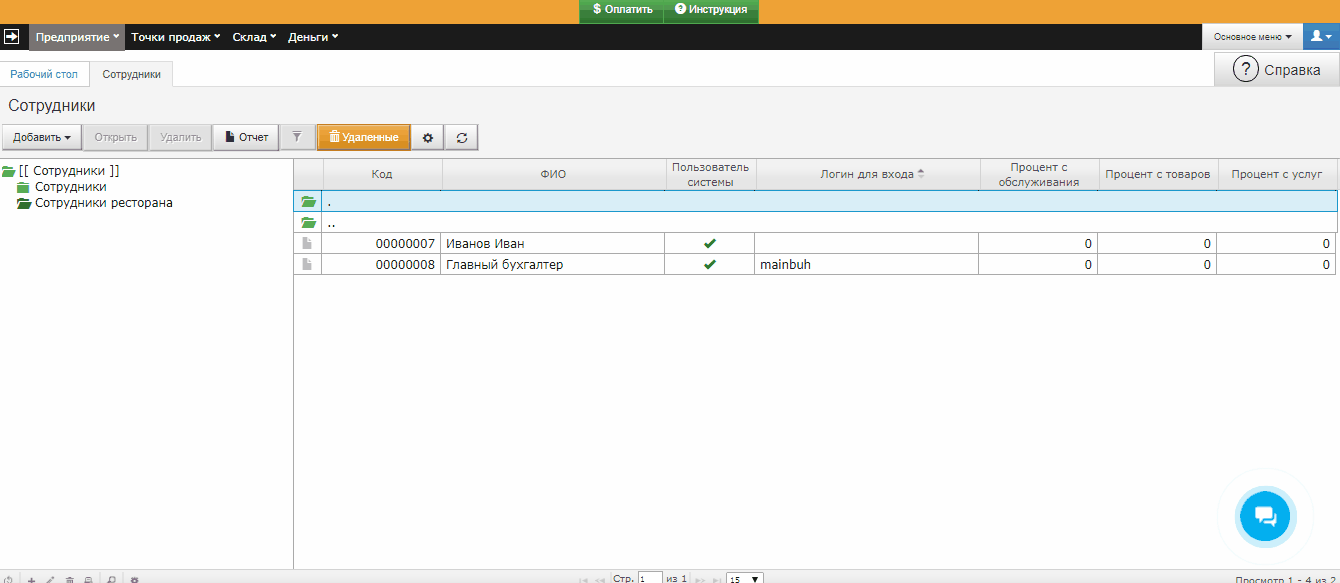Click the document icon for Иванов Иван

[x=307, y=243]
